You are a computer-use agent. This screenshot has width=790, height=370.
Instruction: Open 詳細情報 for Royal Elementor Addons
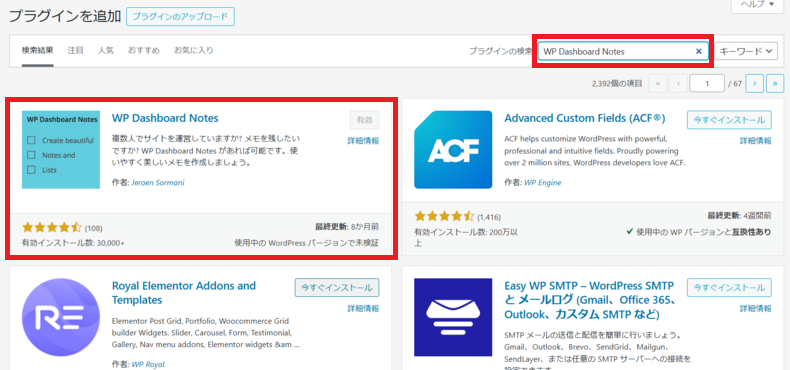(363, 309)
